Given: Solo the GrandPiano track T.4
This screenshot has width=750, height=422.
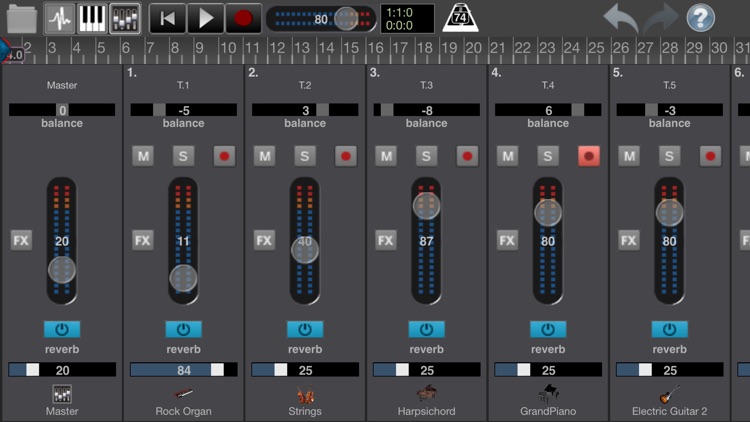Looking at the screenshot, I should 548,156.
